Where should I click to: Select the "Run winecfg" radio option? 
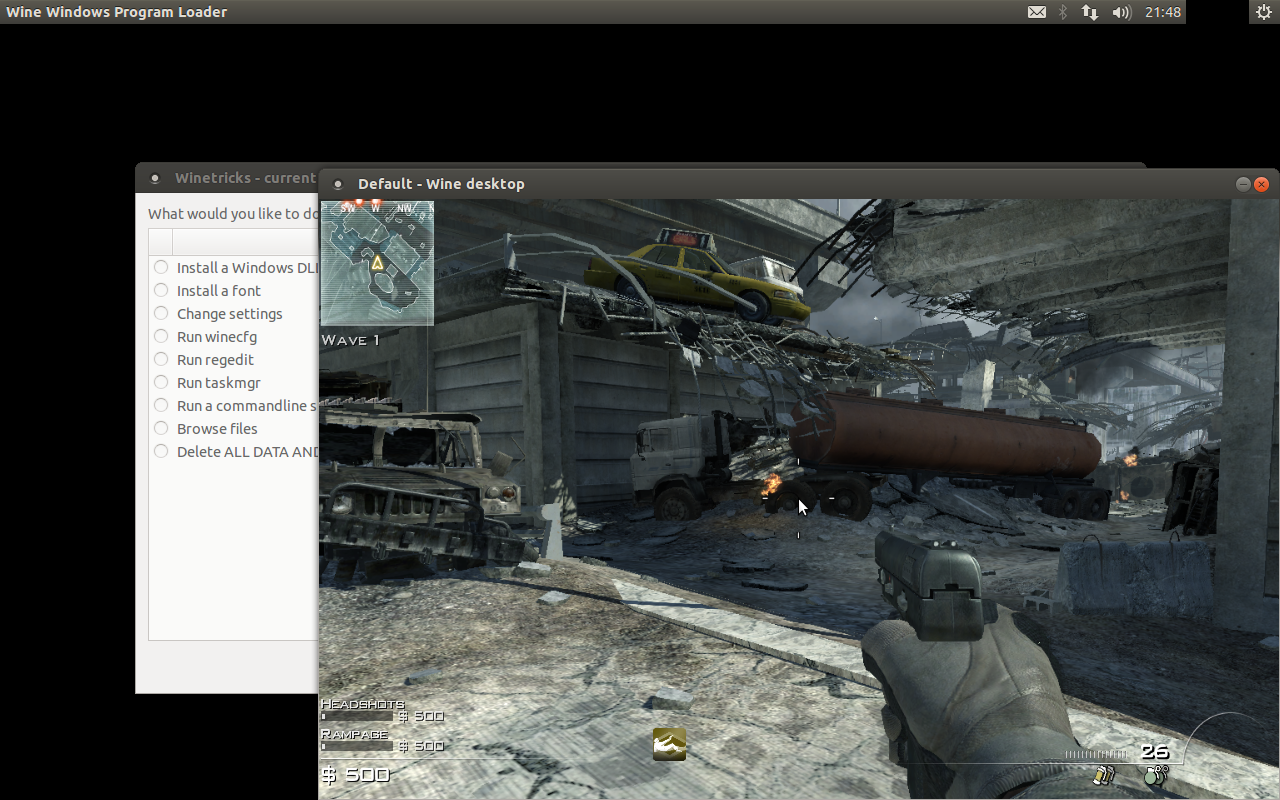(x=161, y=336)
